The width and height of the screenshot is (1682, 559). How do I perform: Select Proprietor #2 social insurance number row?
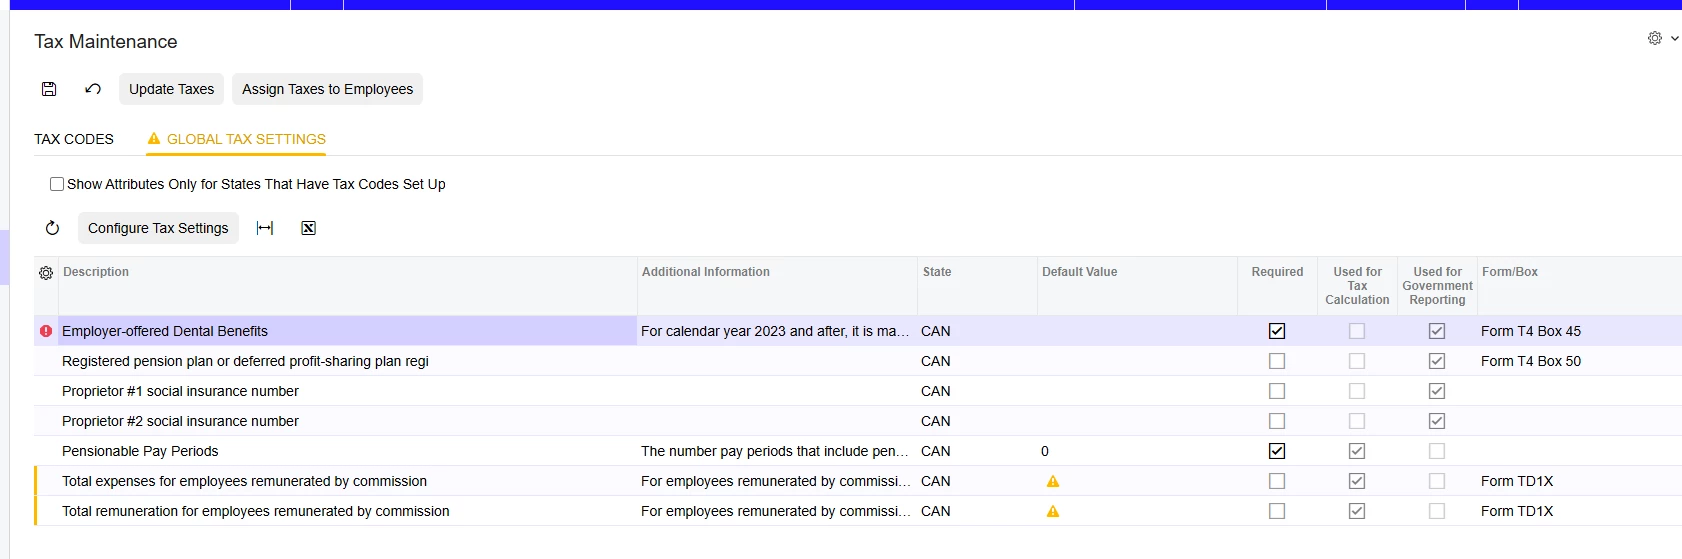coord(858,421)
